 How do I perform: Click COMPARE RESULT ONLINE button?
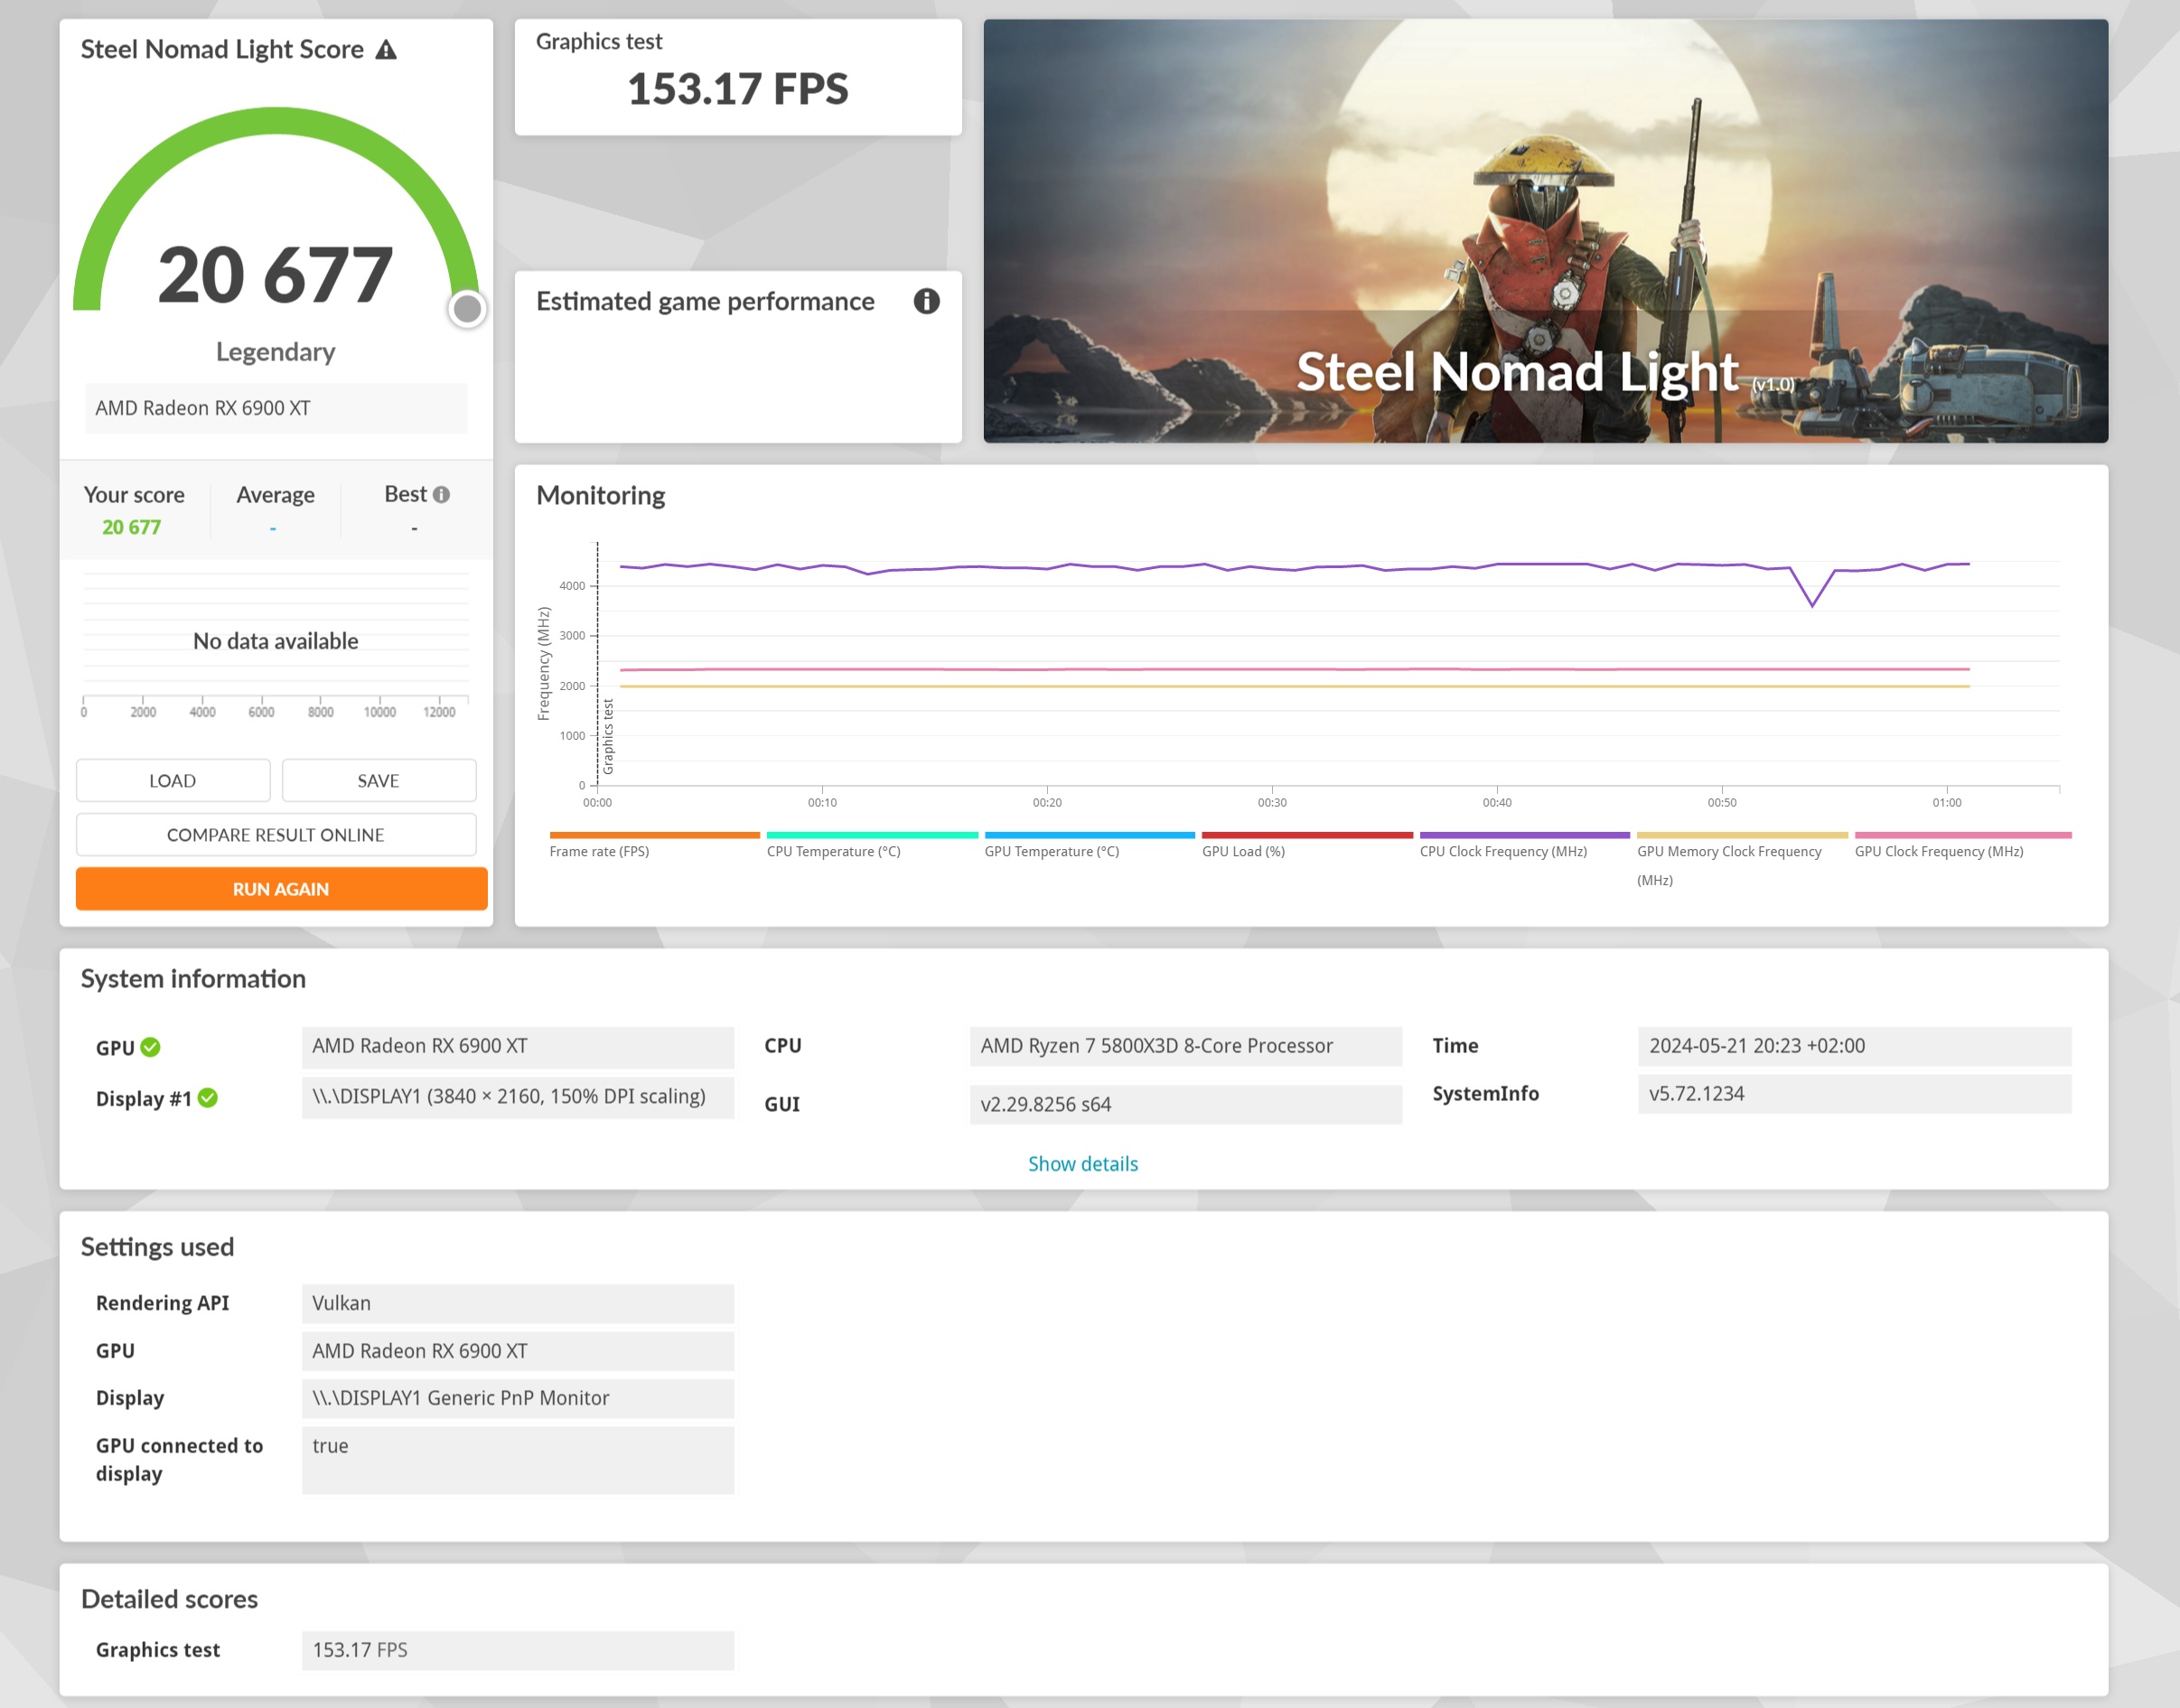pyautogui.click(x=275, y=834)
